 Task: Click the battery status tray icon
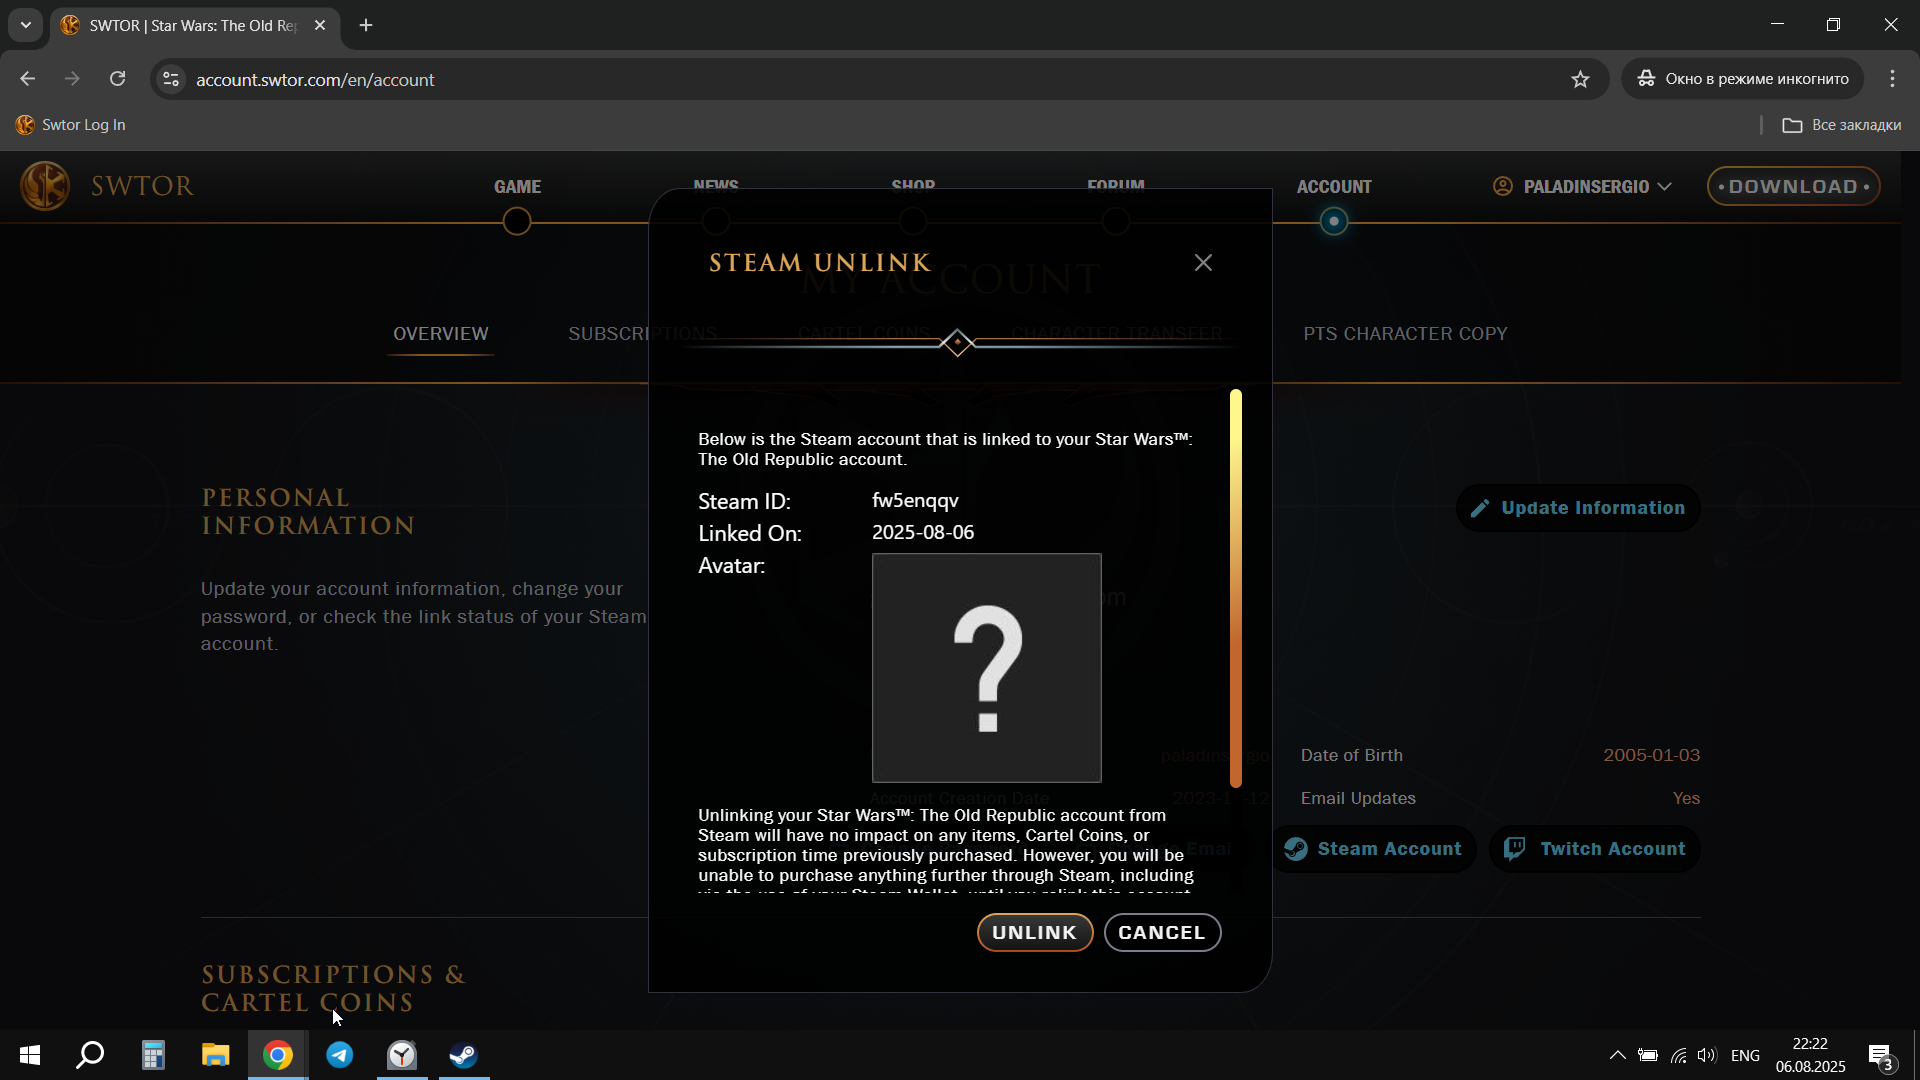tap(1648, 1055)
